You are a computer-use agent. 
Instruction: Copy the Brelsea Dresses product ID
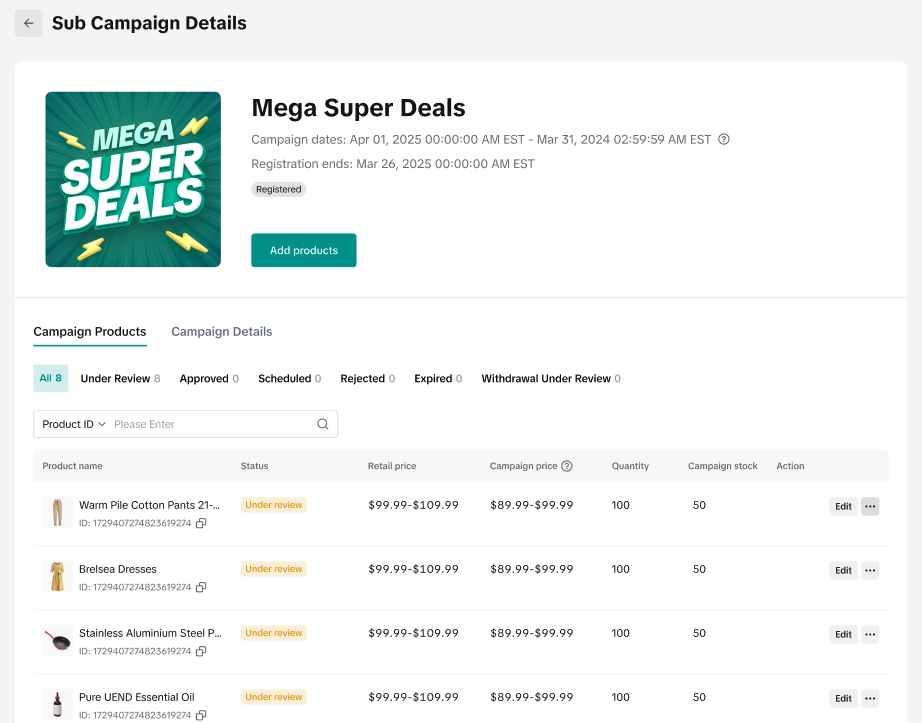[x=201, y=587]
